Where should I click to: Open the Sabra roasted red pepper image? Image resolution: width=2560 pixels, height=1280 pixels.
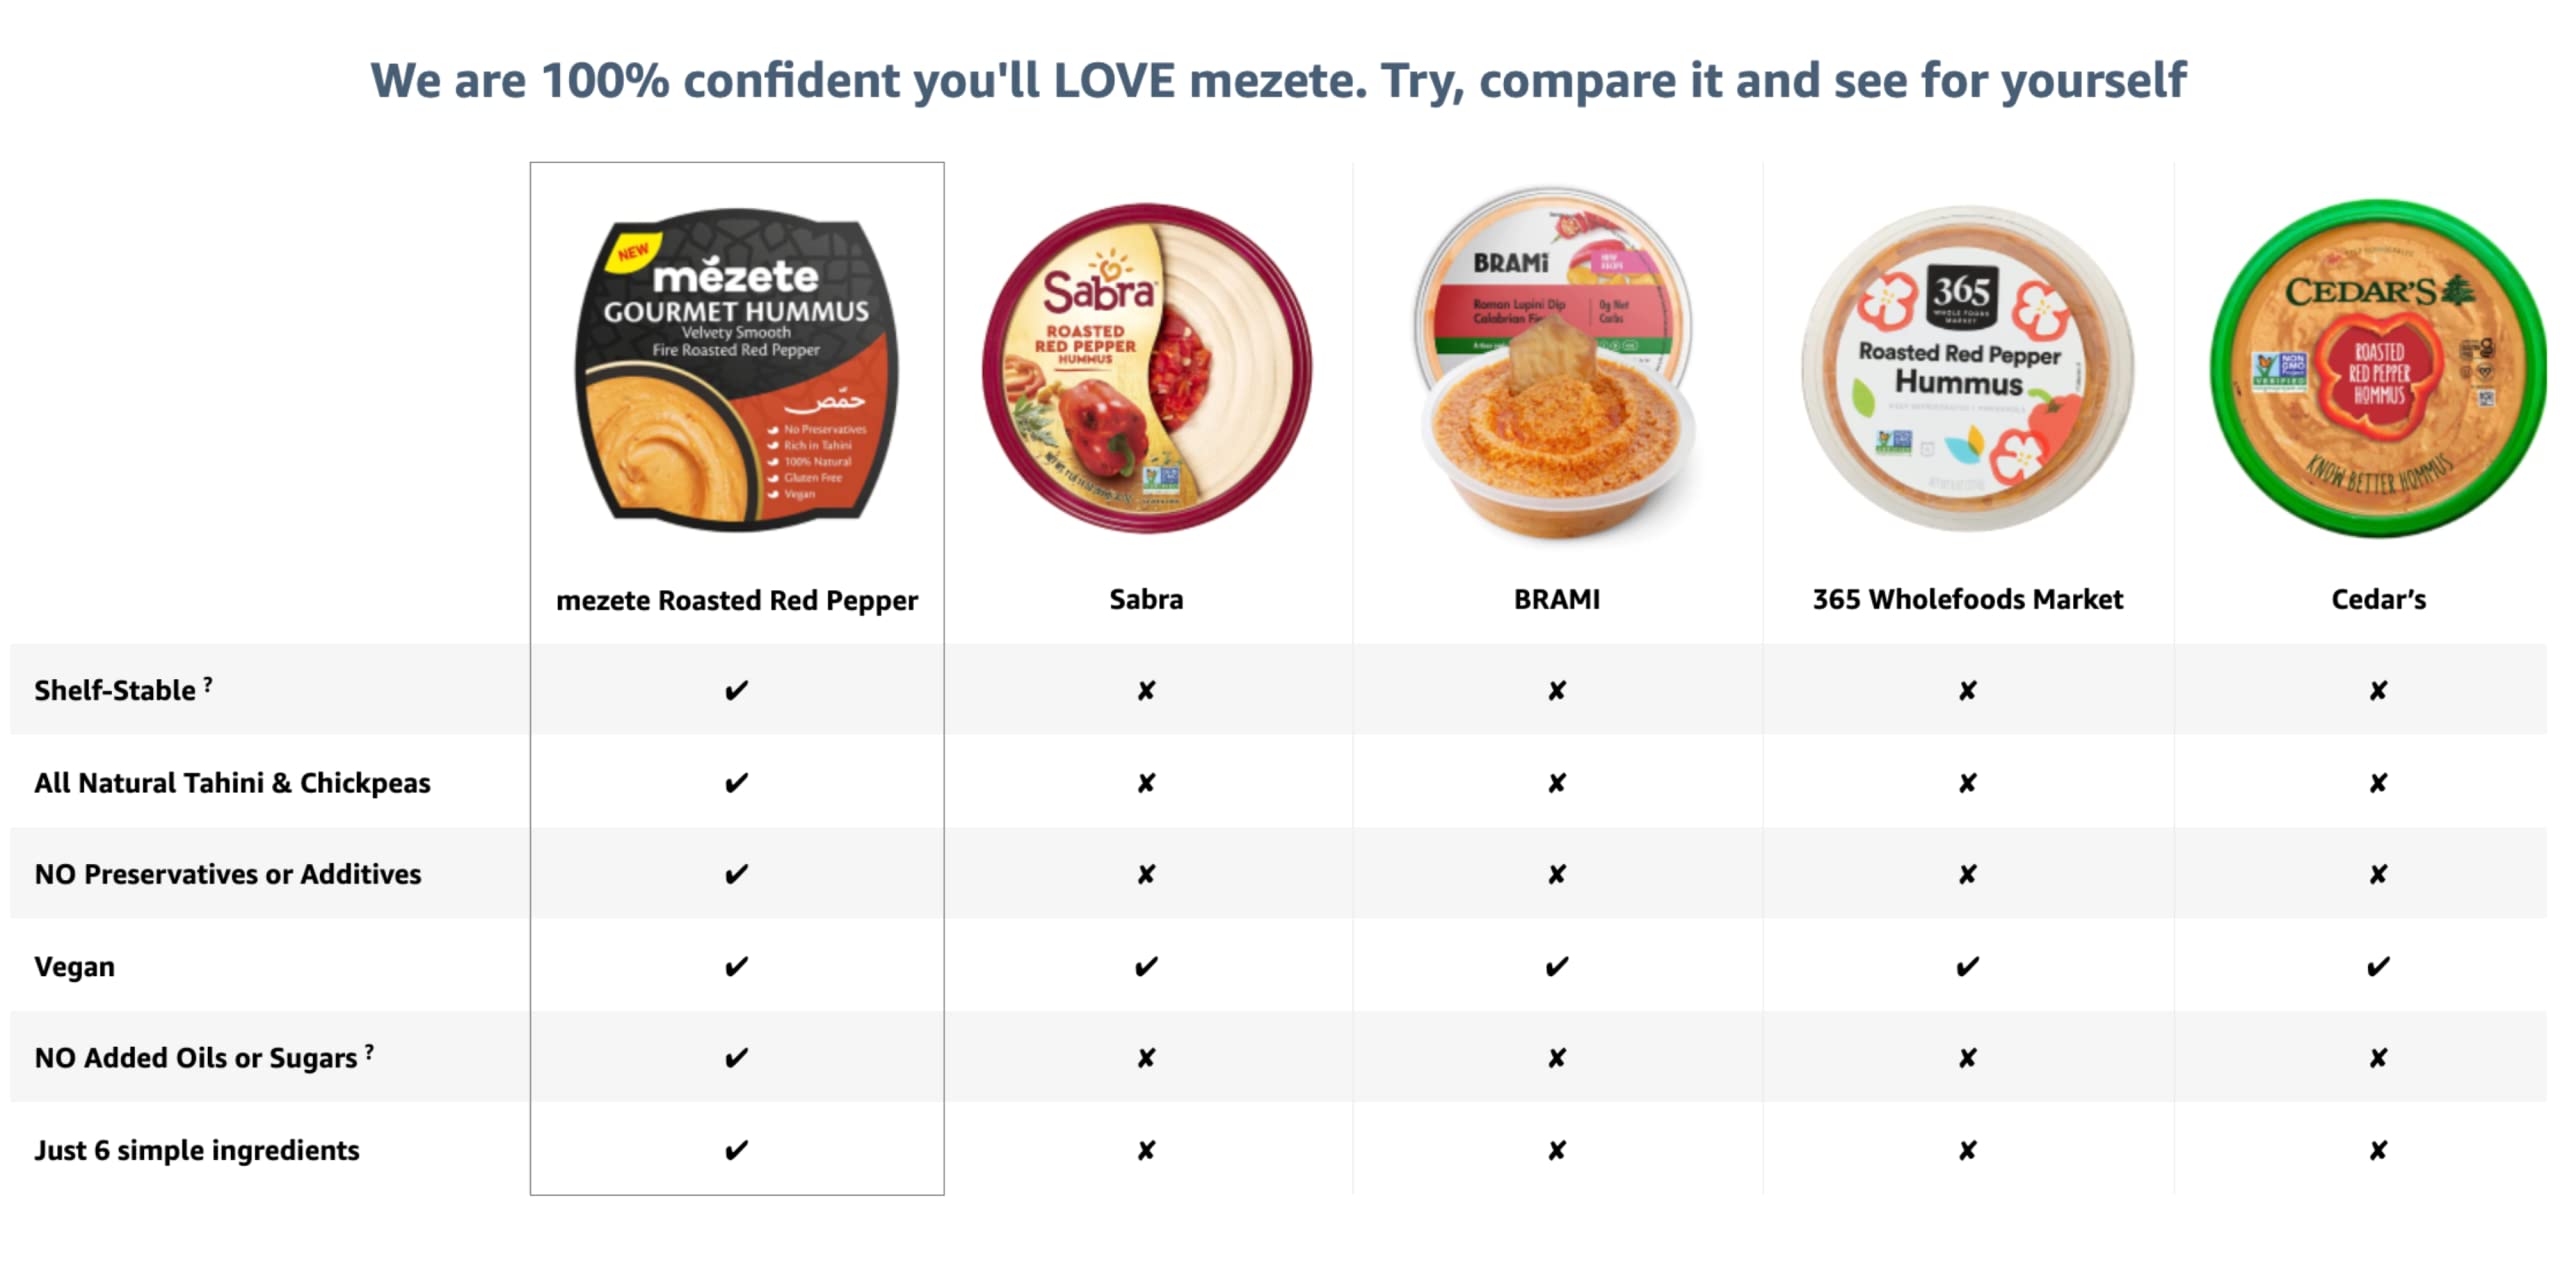(1146, 369)
